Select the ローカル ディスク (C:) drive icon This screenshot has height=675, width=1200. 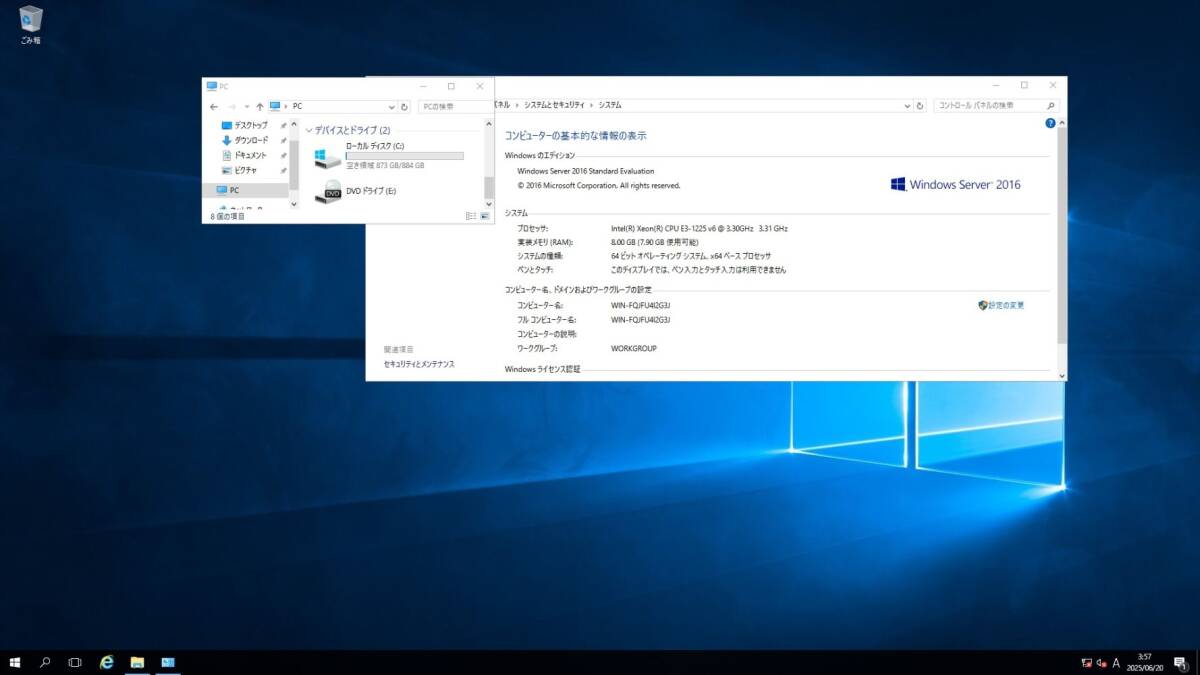[x=327, y=158]
